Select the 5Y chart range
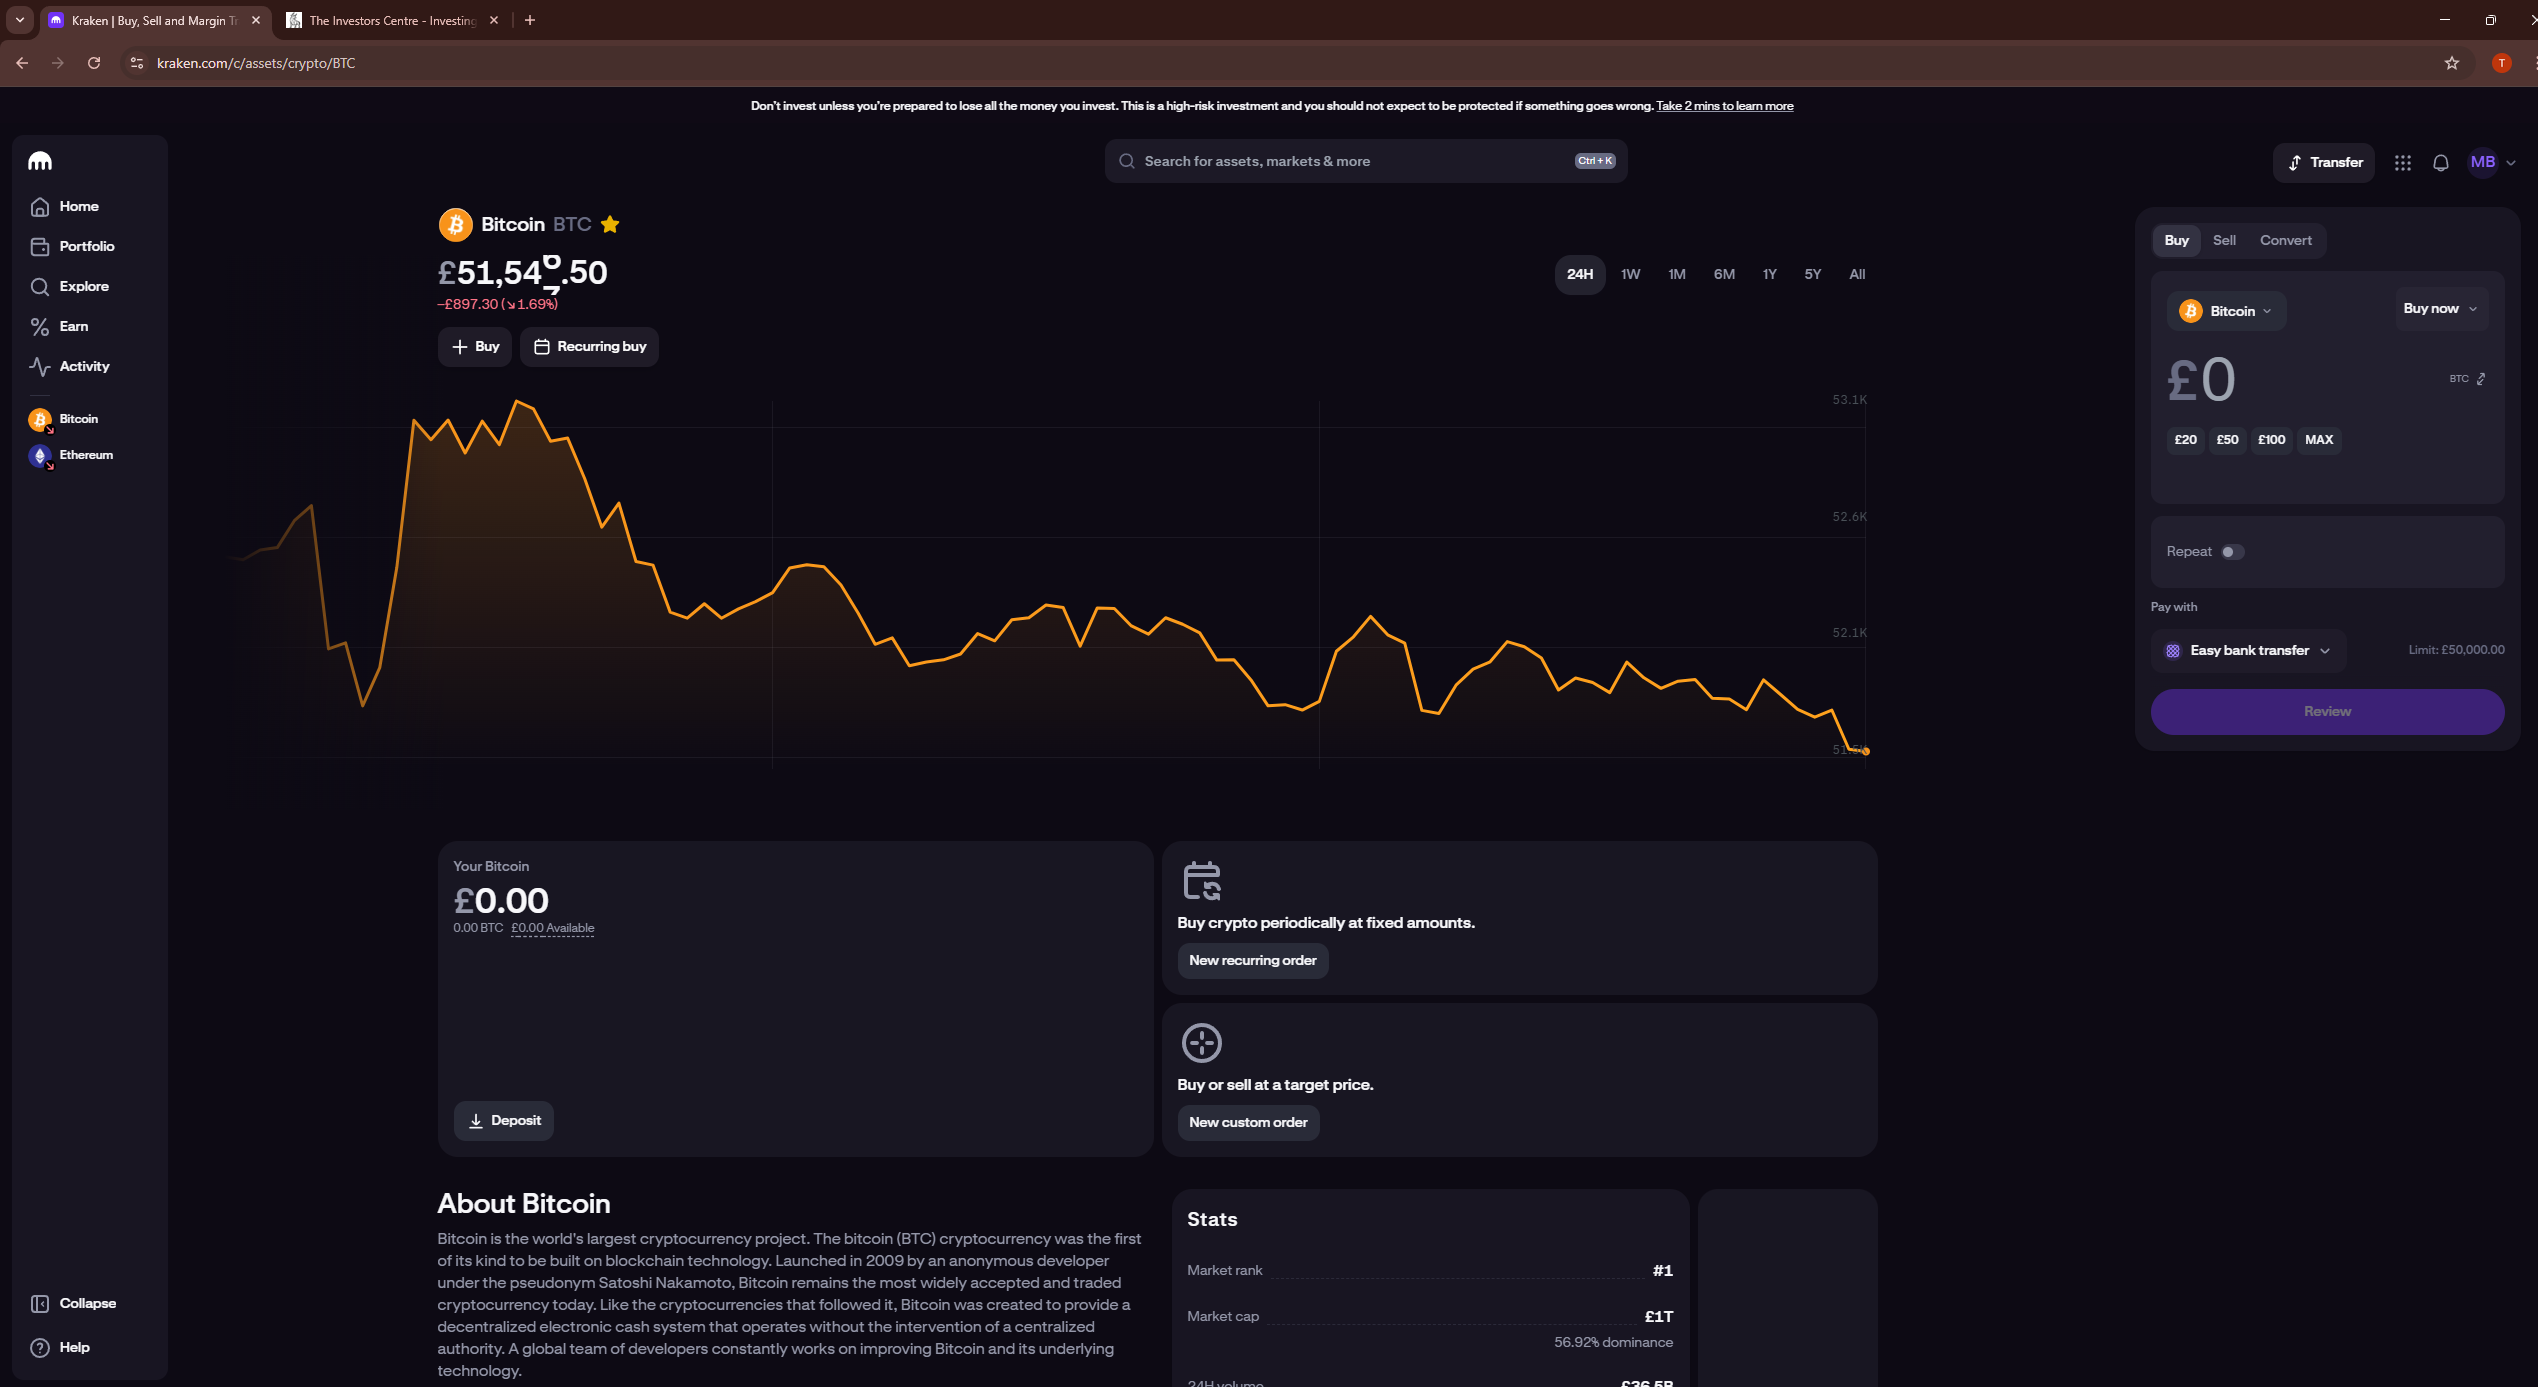Viewport: 2538px width, 1387px height. tap(1812, 274)
